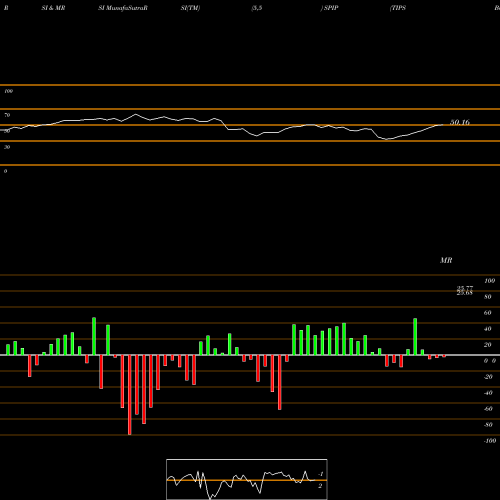Select the tallest red bar reaching -100
Viewport: 500px width, 500px height.
tap(130, 395)
